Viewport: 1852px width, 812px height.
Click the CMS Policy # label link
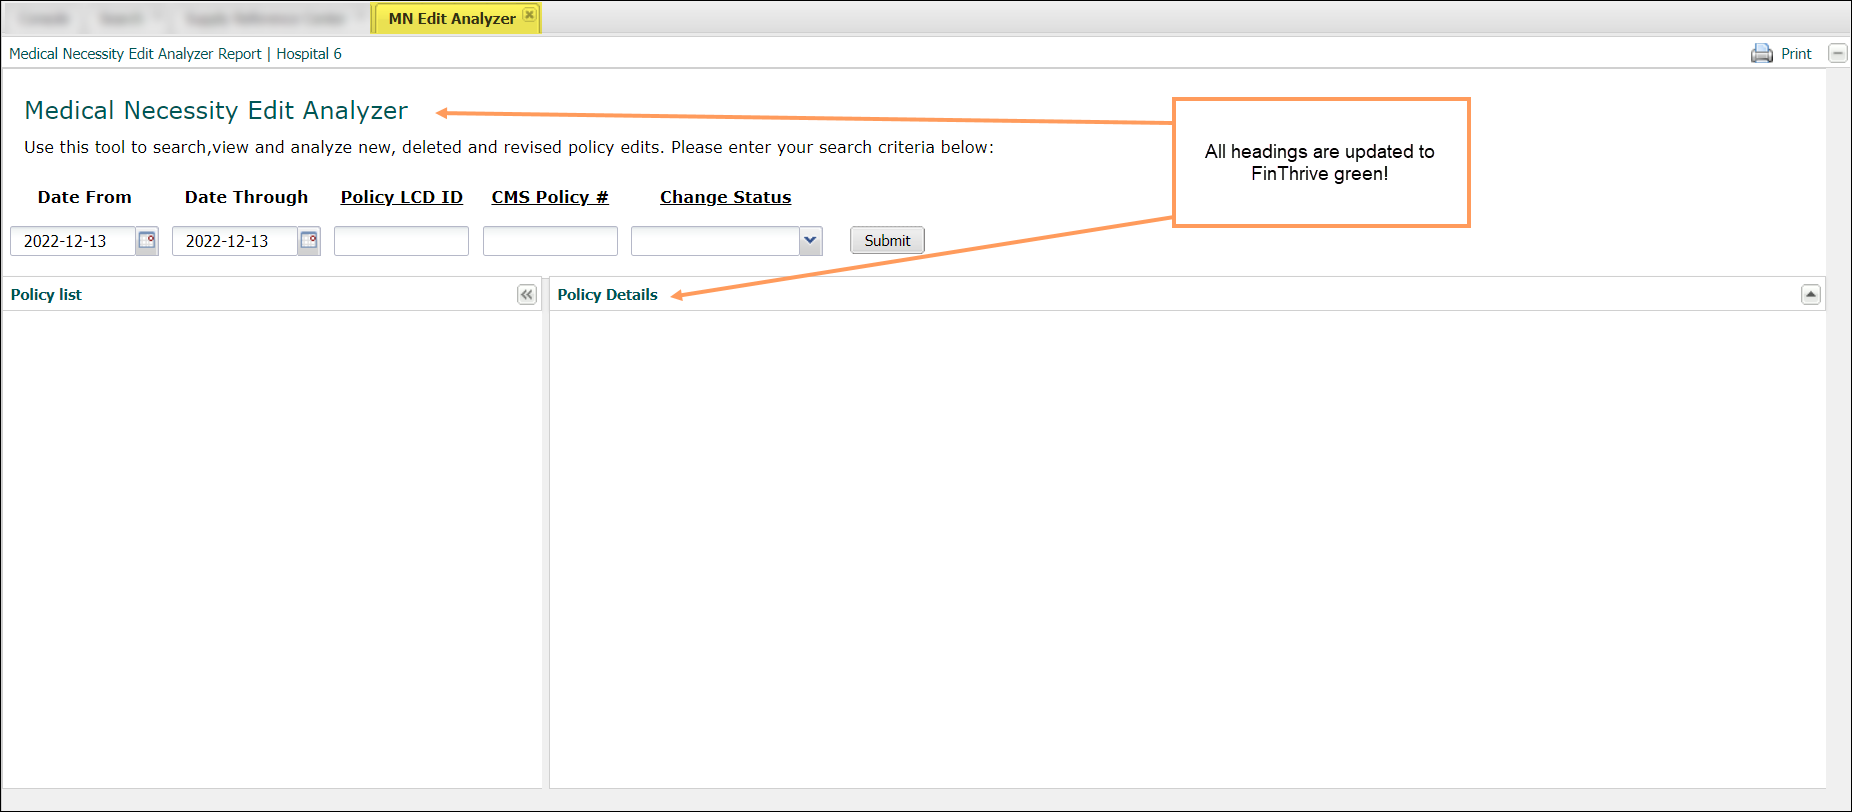[549, 197]
